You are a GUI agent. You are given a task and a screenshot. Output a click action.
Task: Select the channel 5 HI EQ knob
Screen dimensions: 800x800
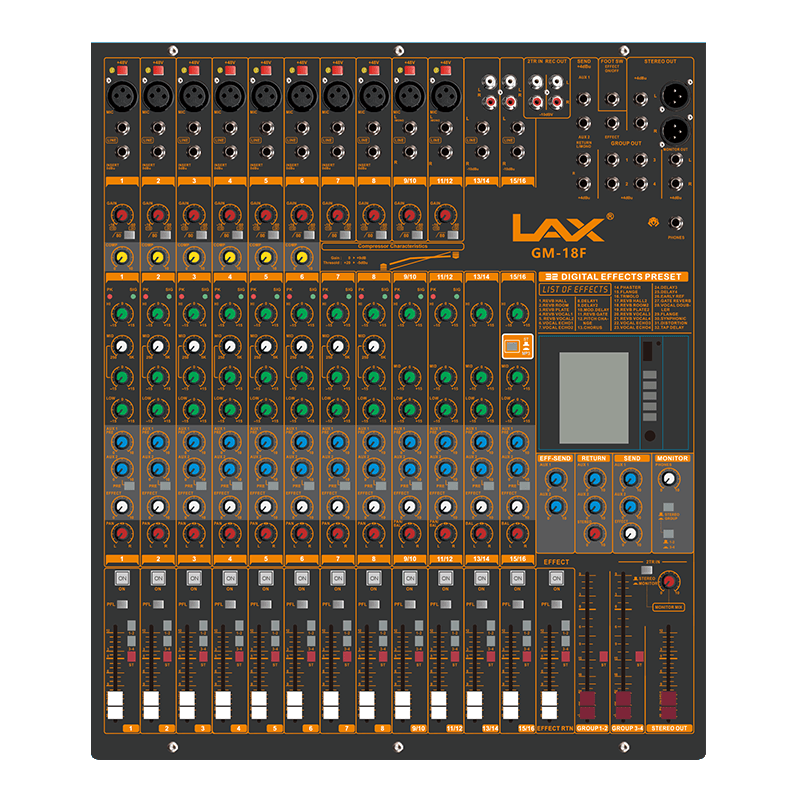266,313
